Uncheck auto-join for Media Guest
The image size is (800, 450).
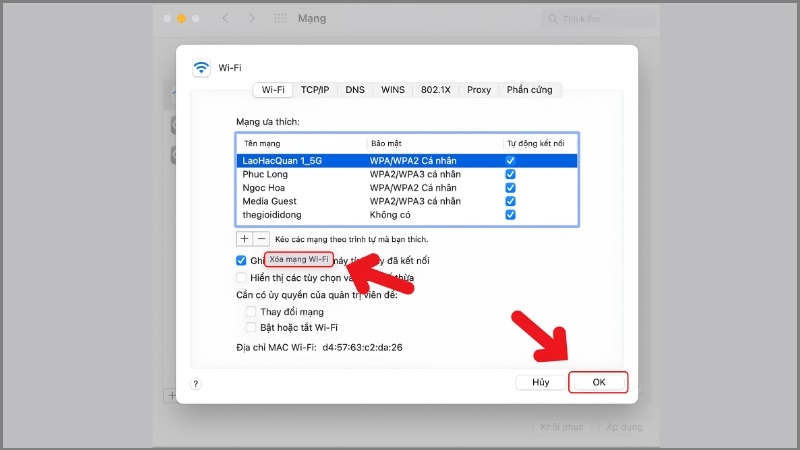click(x=510, y=201)
